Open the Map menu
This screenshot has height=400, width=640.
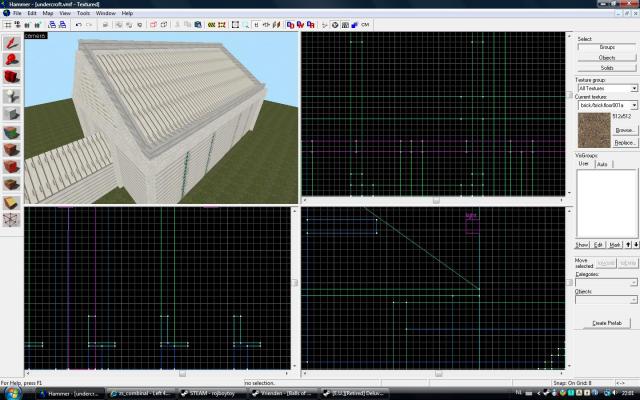[47, 13]
